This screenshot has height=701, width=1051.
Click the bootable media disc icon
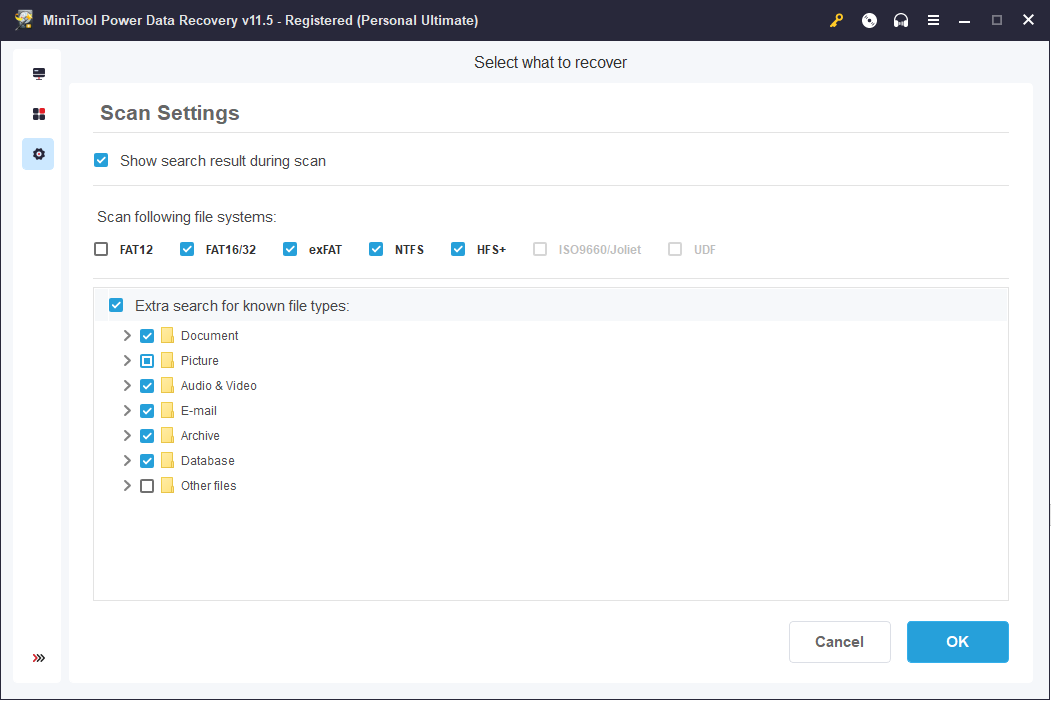869,21
